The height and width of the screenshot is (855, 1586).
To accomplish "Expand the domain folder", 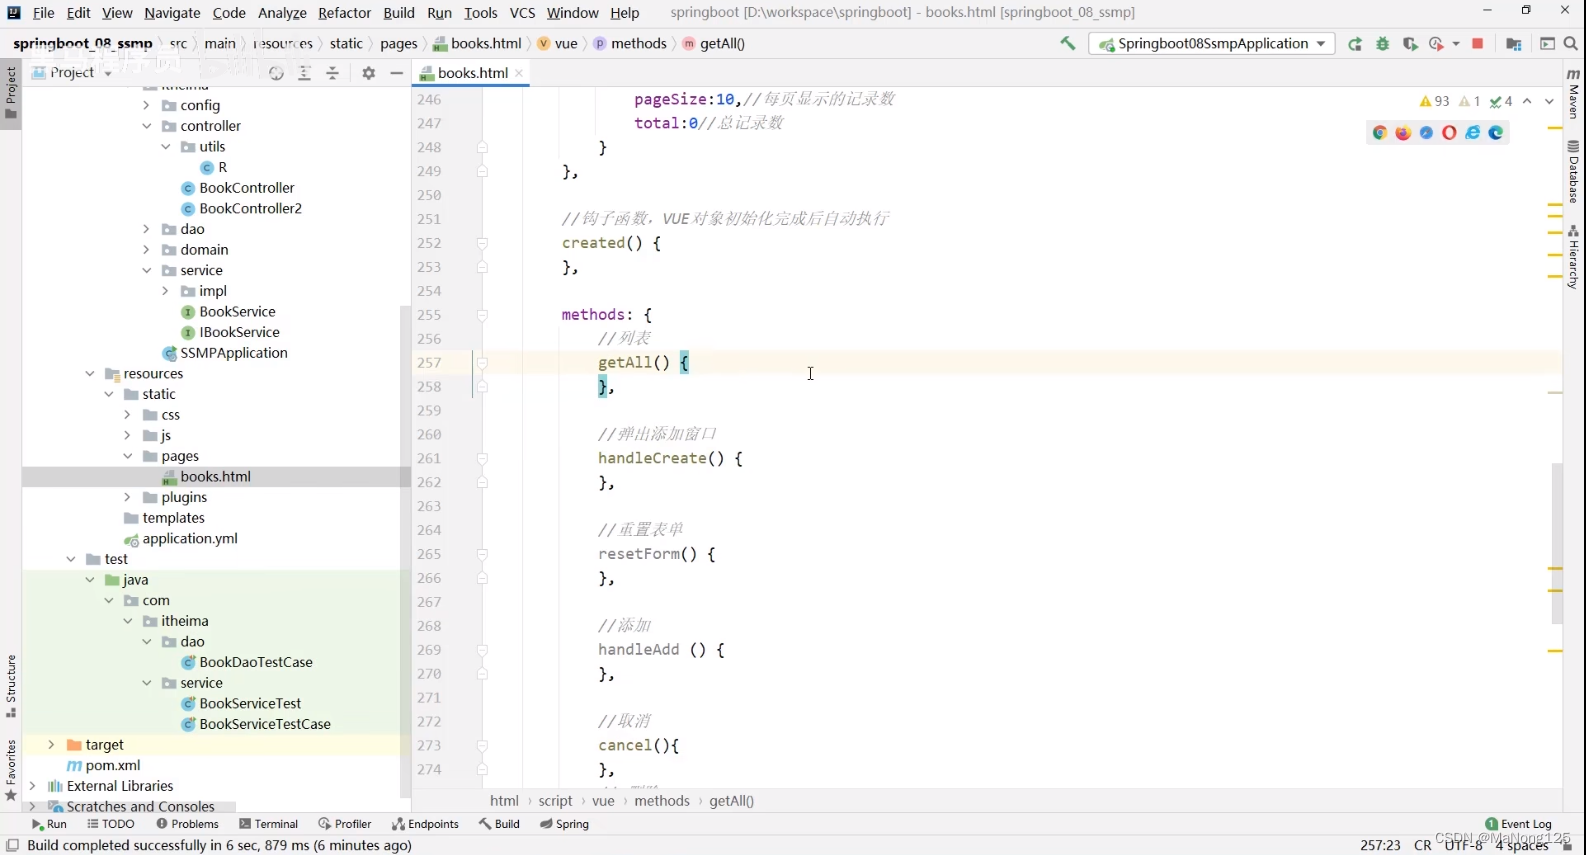I will point(146,250).
